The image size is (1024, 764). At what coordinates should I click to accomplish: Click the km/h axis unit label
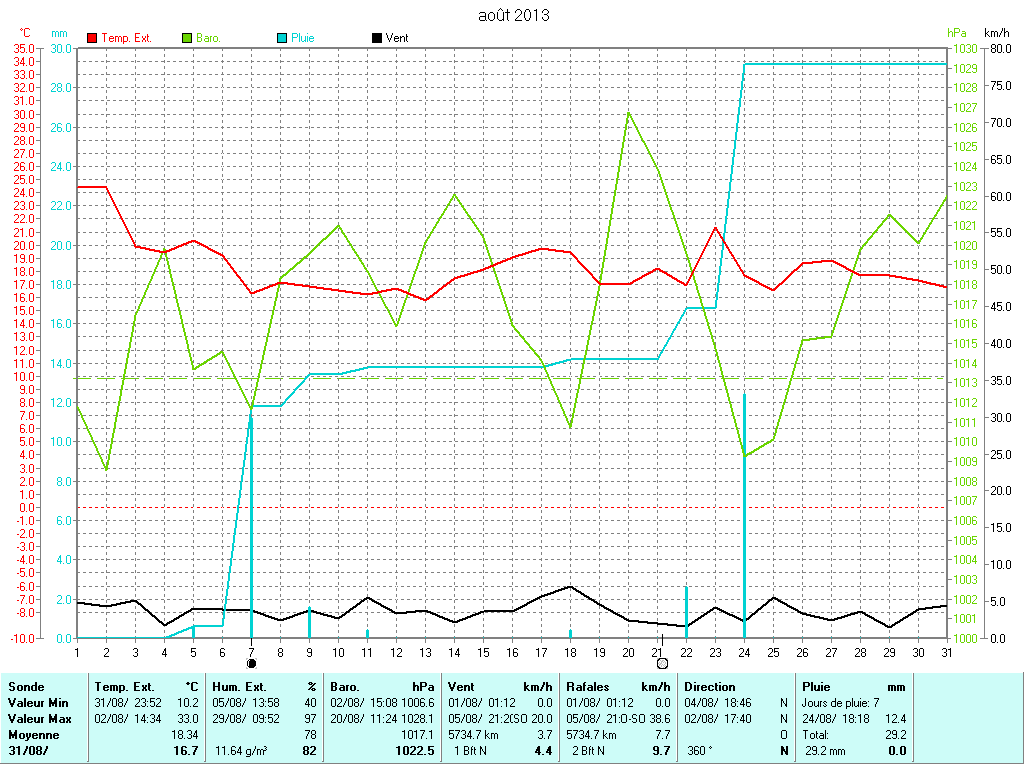pos(998,33)
